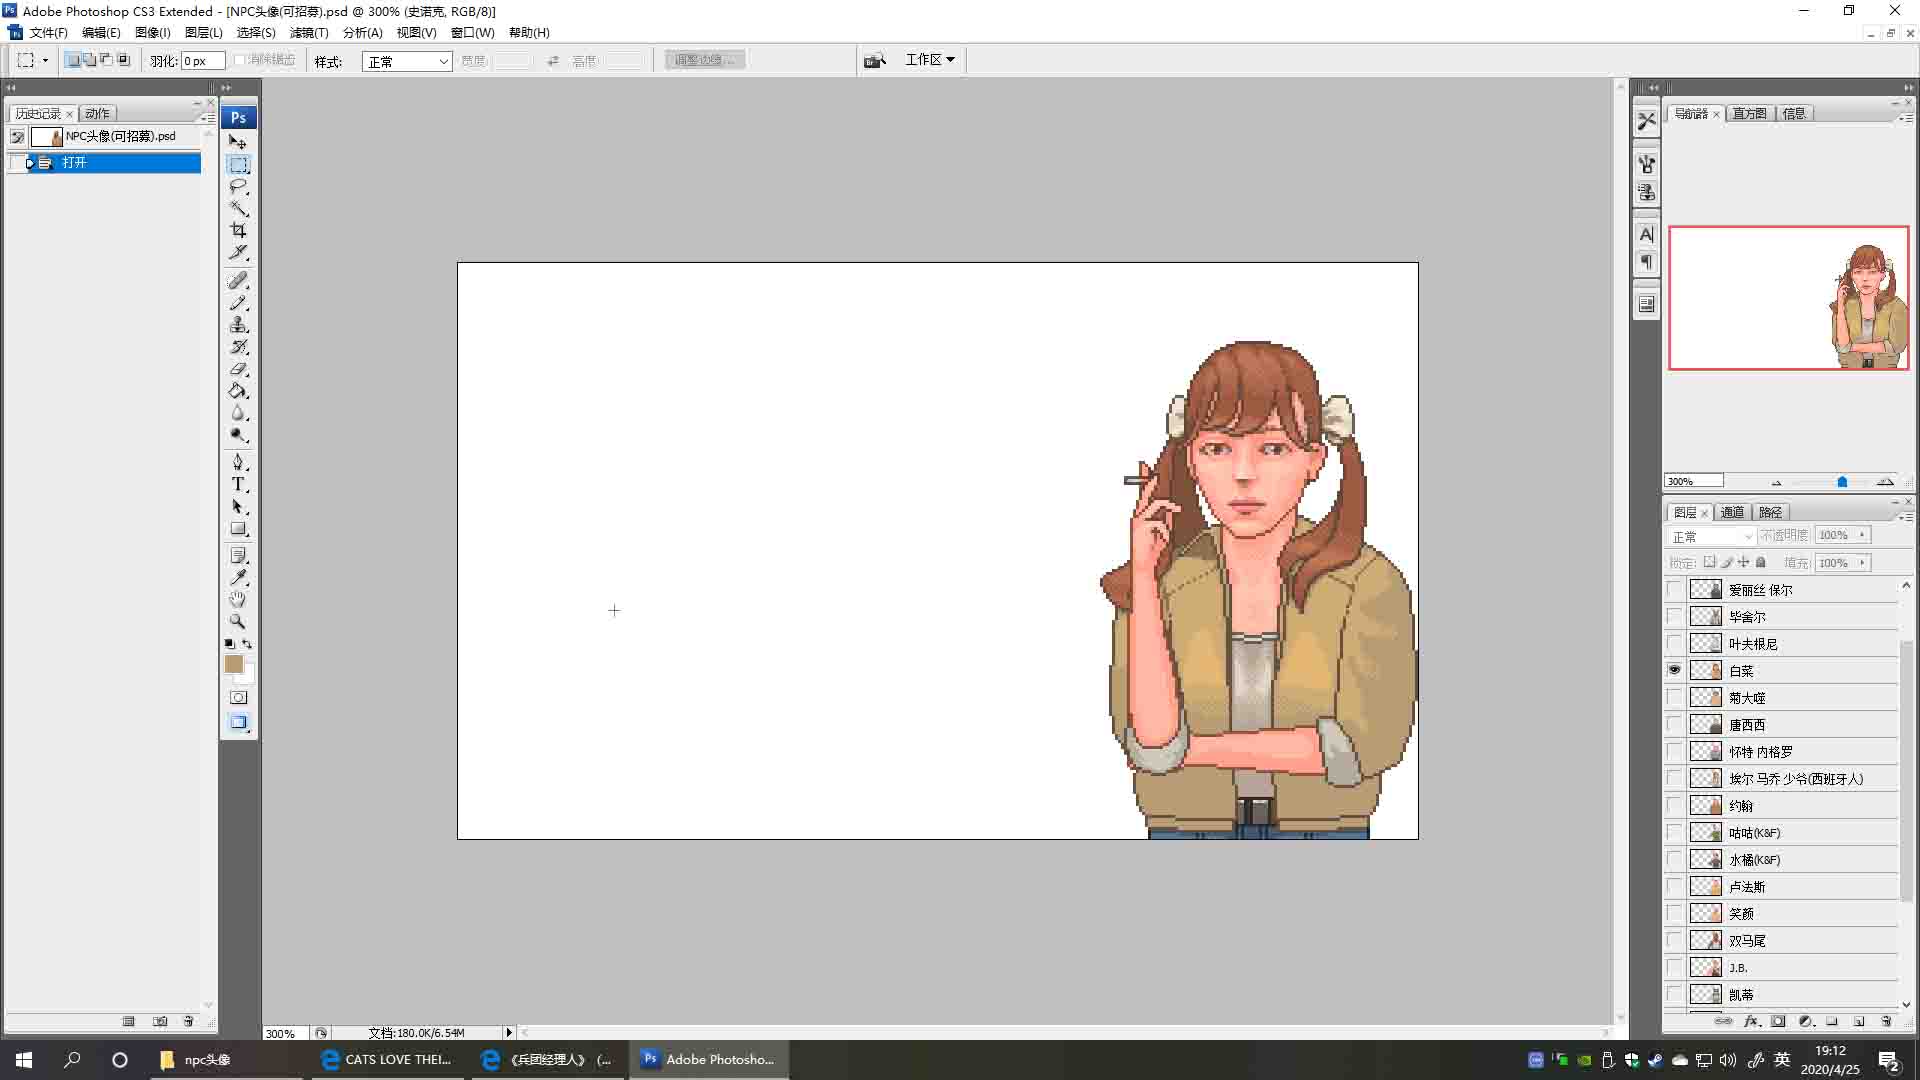1920x1080 pixels.
Task: Select the Hand tool
Action: (238, 599)
